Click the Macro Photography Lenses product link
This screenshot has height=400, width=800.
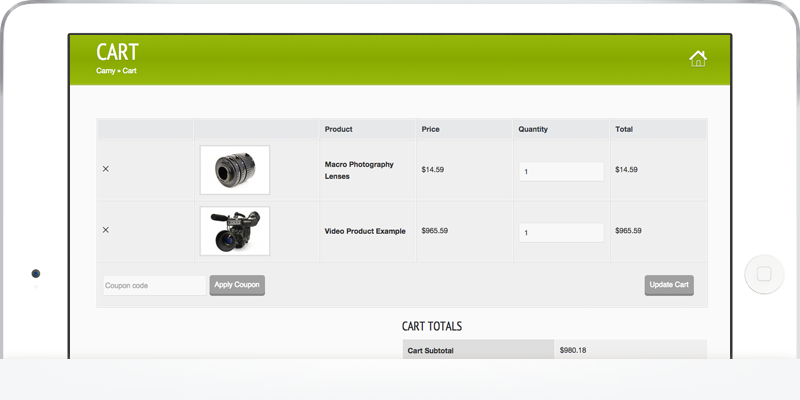coord(359,170)
